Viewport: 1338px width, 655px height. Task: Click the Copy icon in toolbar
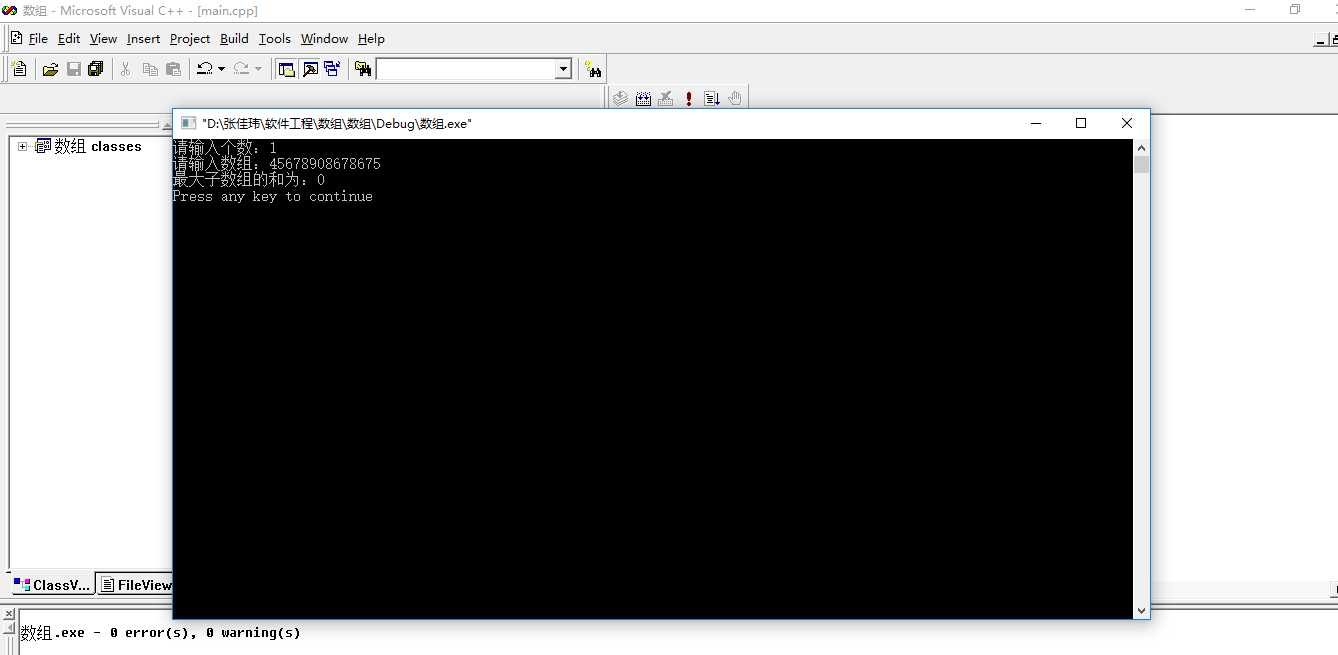click(150, 69)
